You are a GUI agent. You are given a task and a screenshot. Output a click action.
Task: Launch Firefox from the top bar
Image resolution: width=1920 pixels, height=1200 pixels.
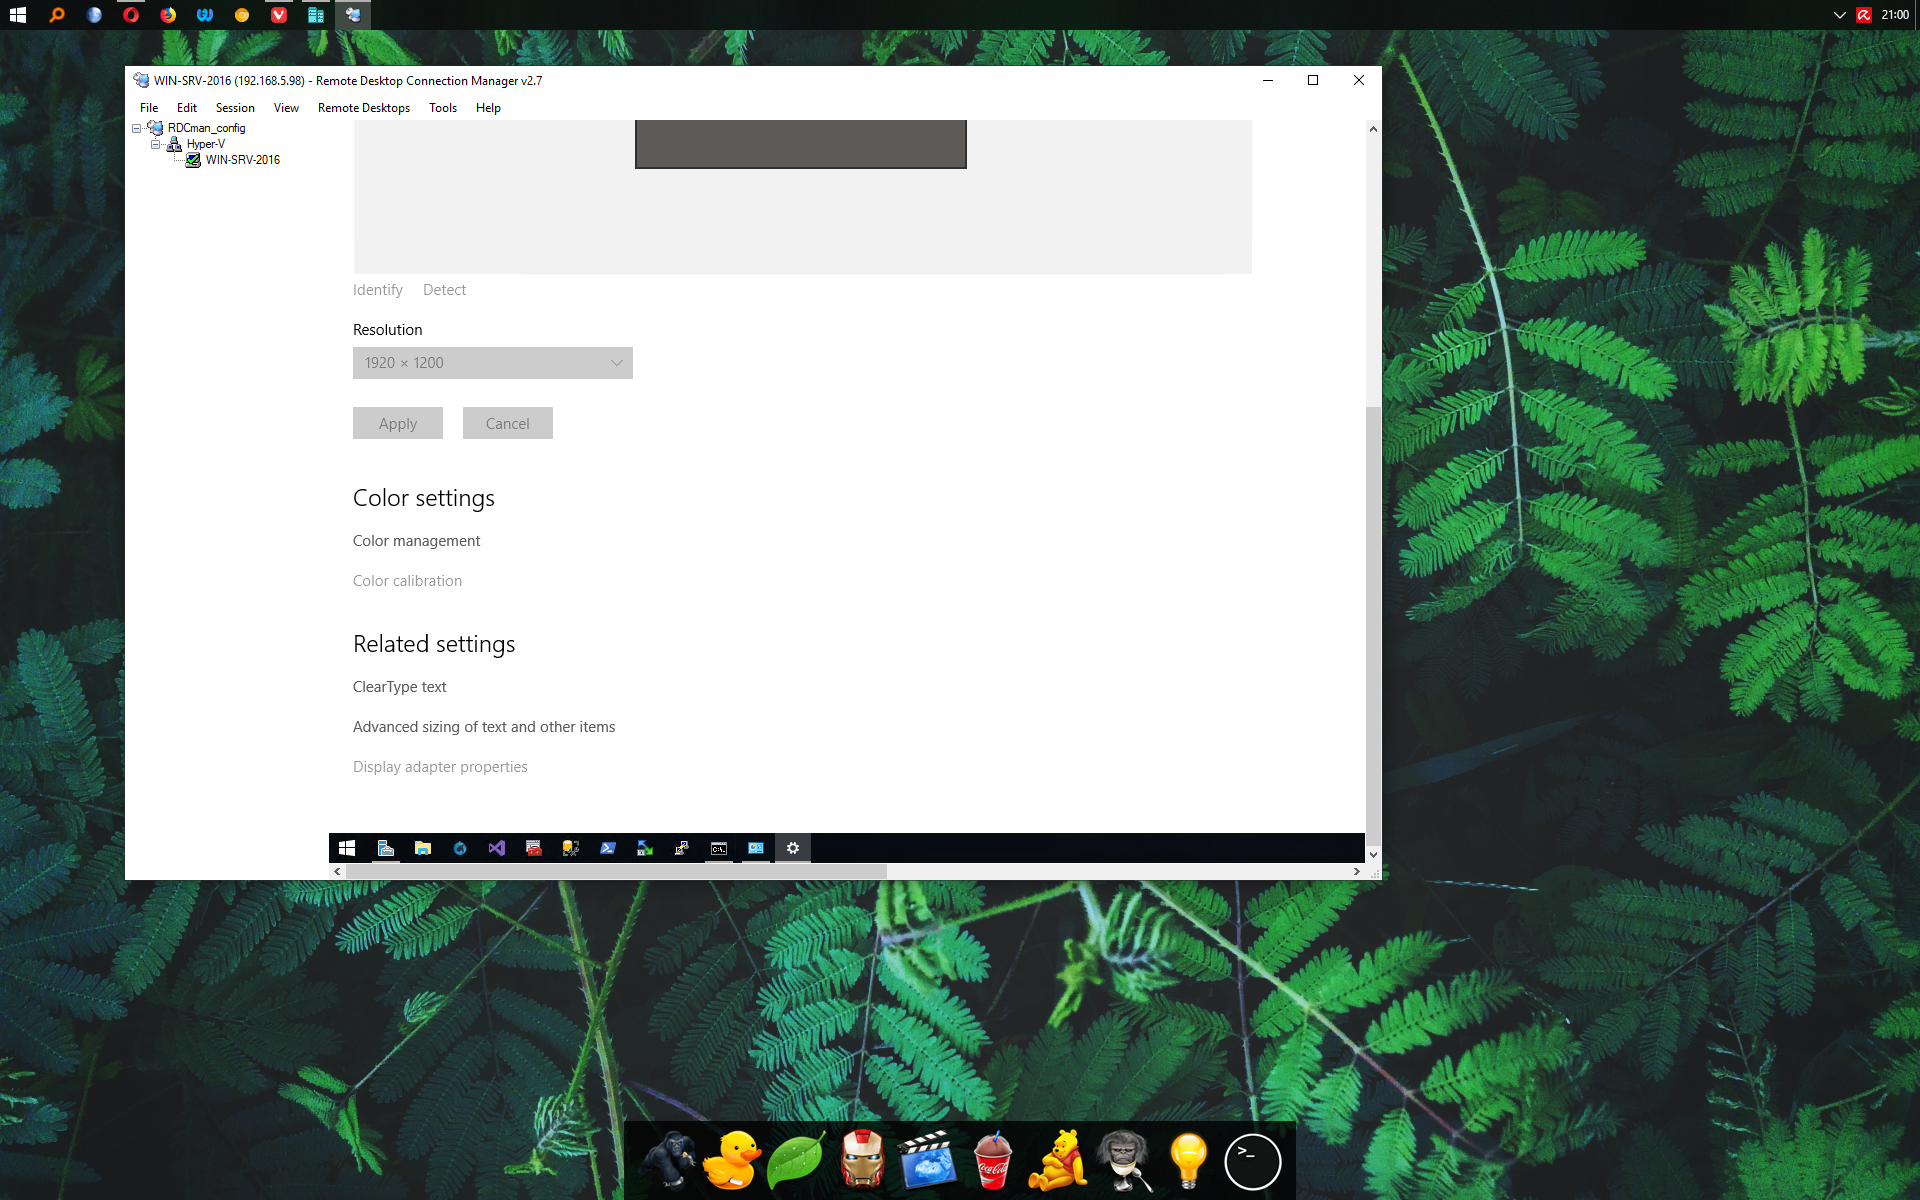click(168, 15)
